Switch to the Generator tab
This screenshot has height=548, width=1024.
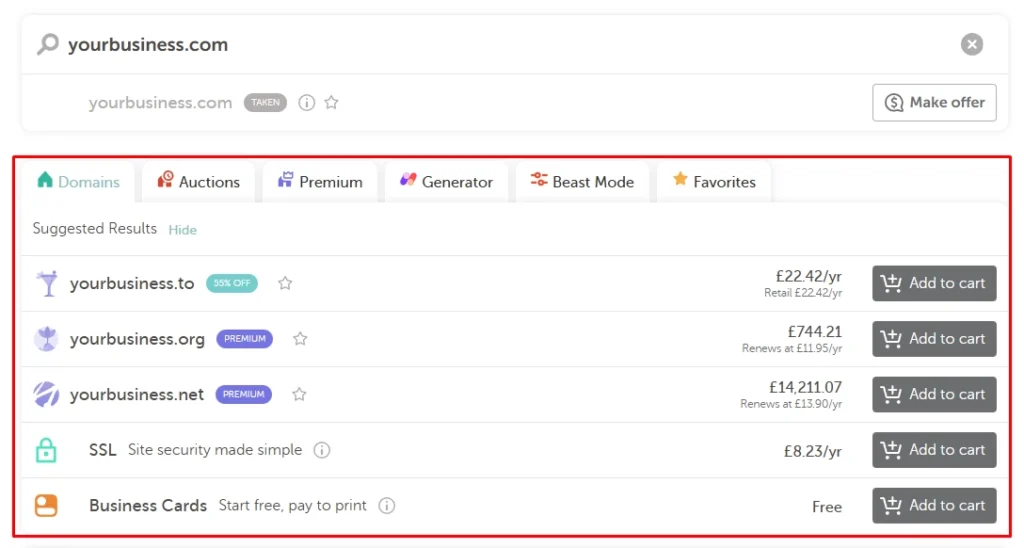pyautogui.click(x=447, y=182)
